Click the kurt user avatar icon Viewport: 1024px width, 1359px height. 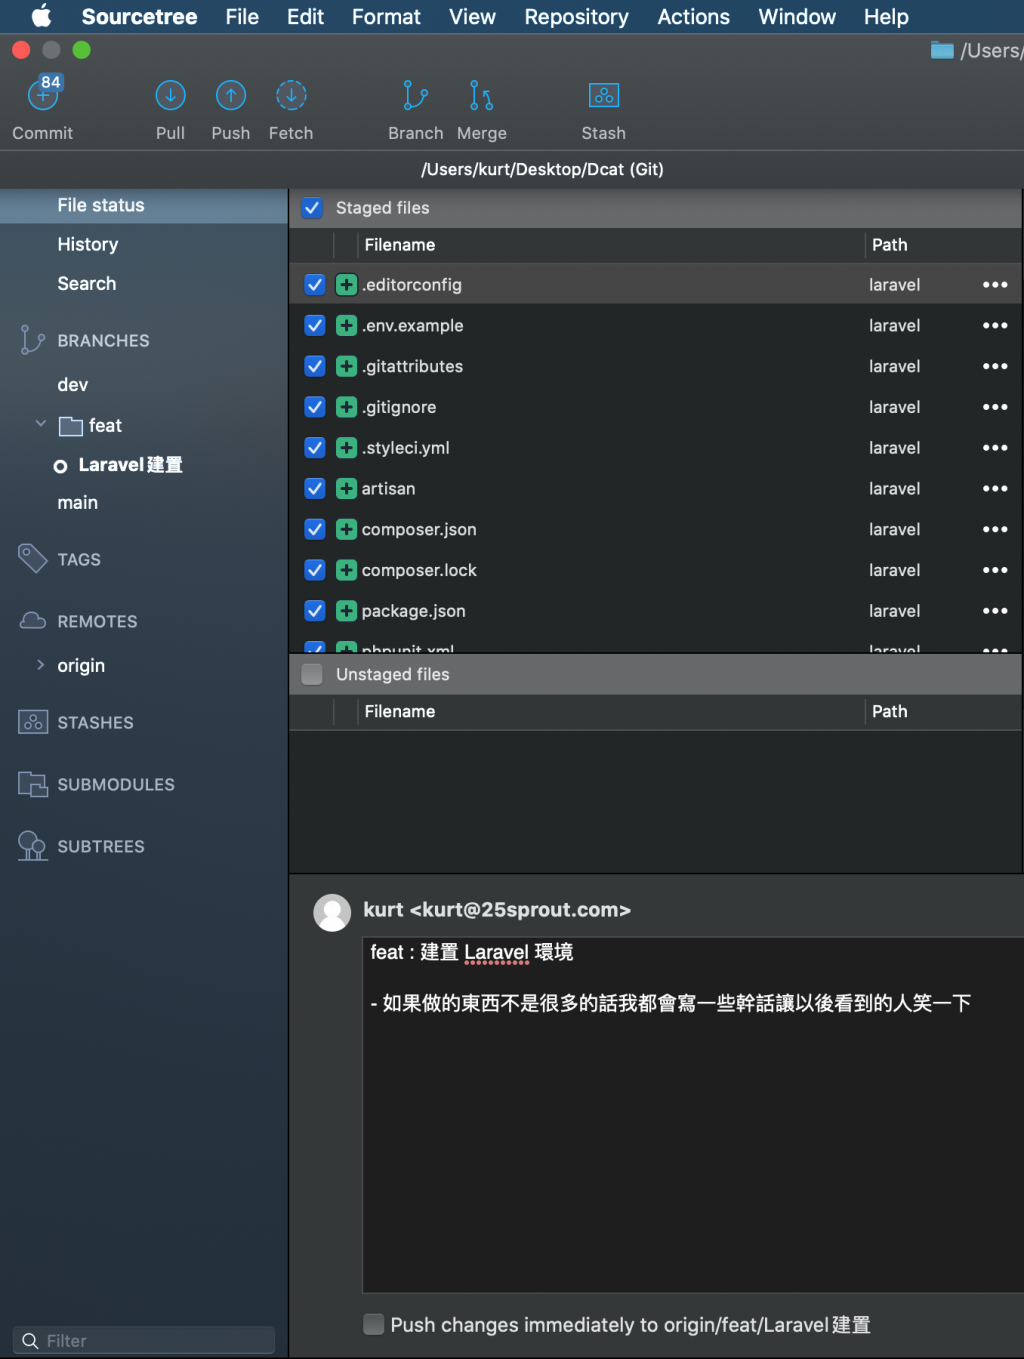(x=332, y=912)
